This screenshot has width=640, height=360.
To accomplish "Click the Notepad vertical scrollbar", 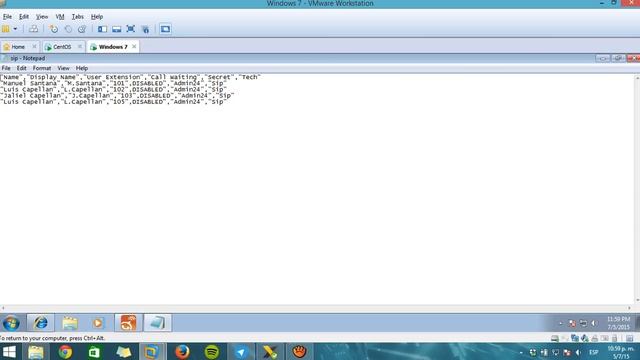I will coord(637,189).
